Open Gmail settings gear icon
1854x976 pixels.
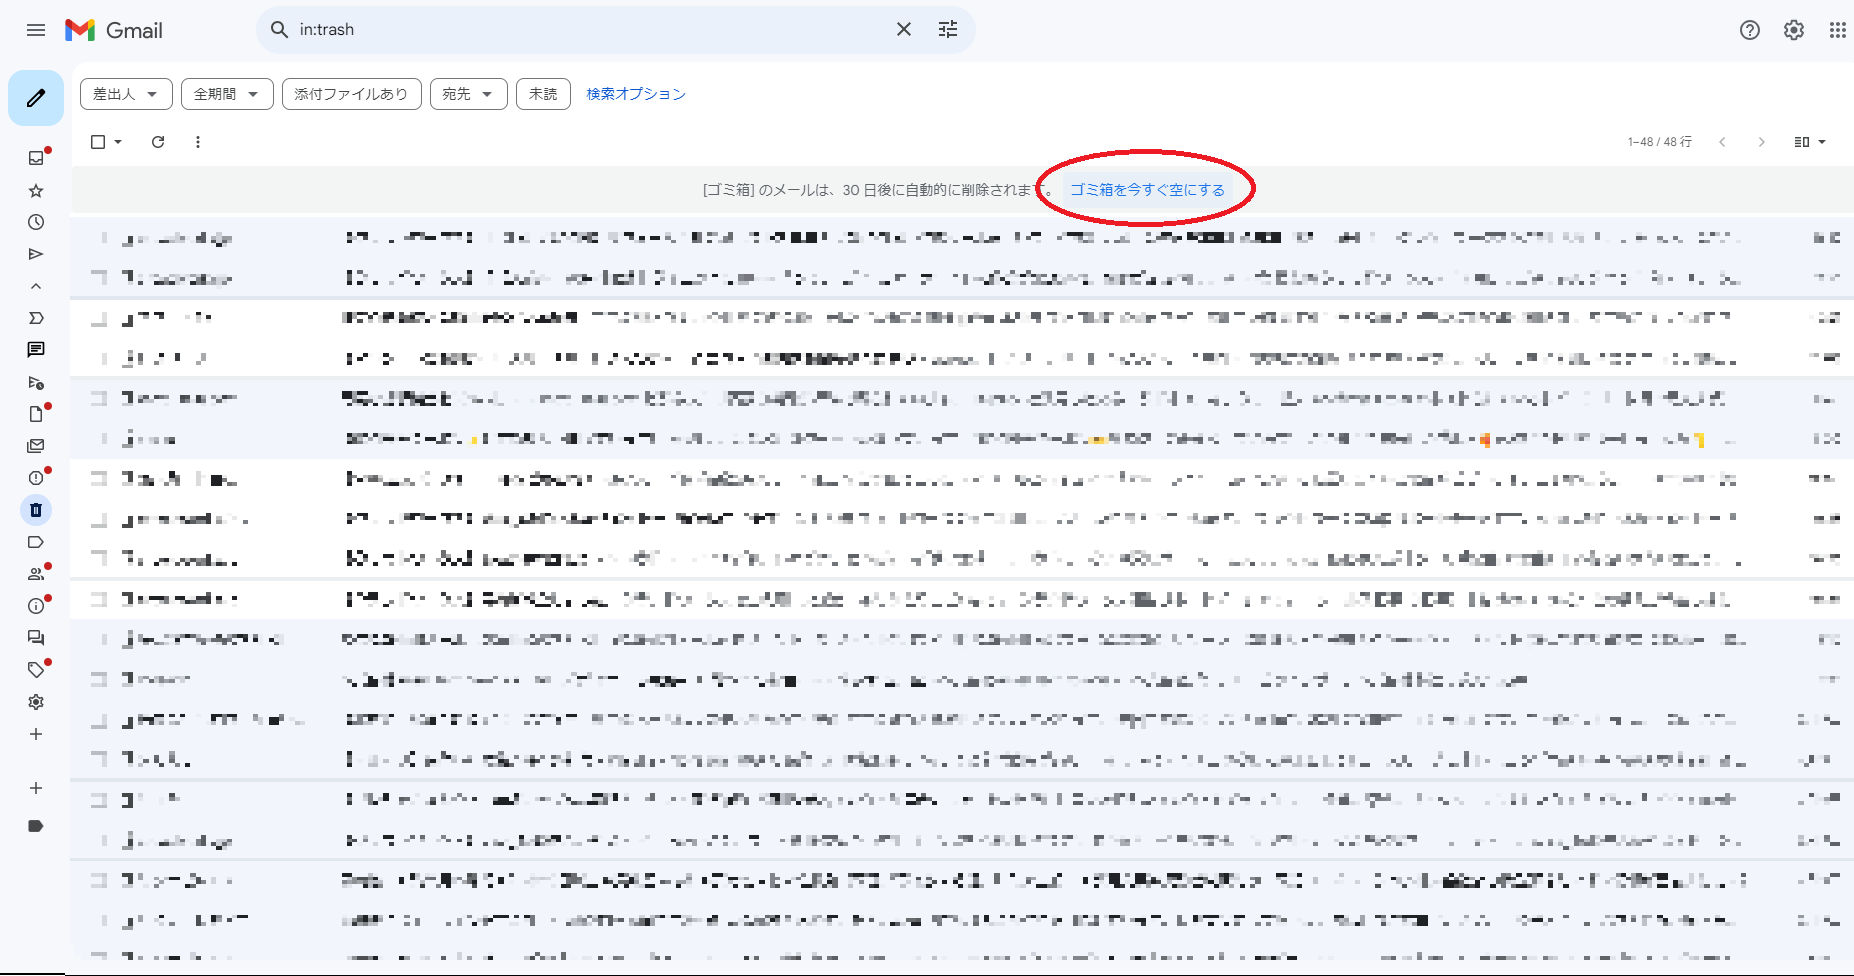click(1794, 30)
